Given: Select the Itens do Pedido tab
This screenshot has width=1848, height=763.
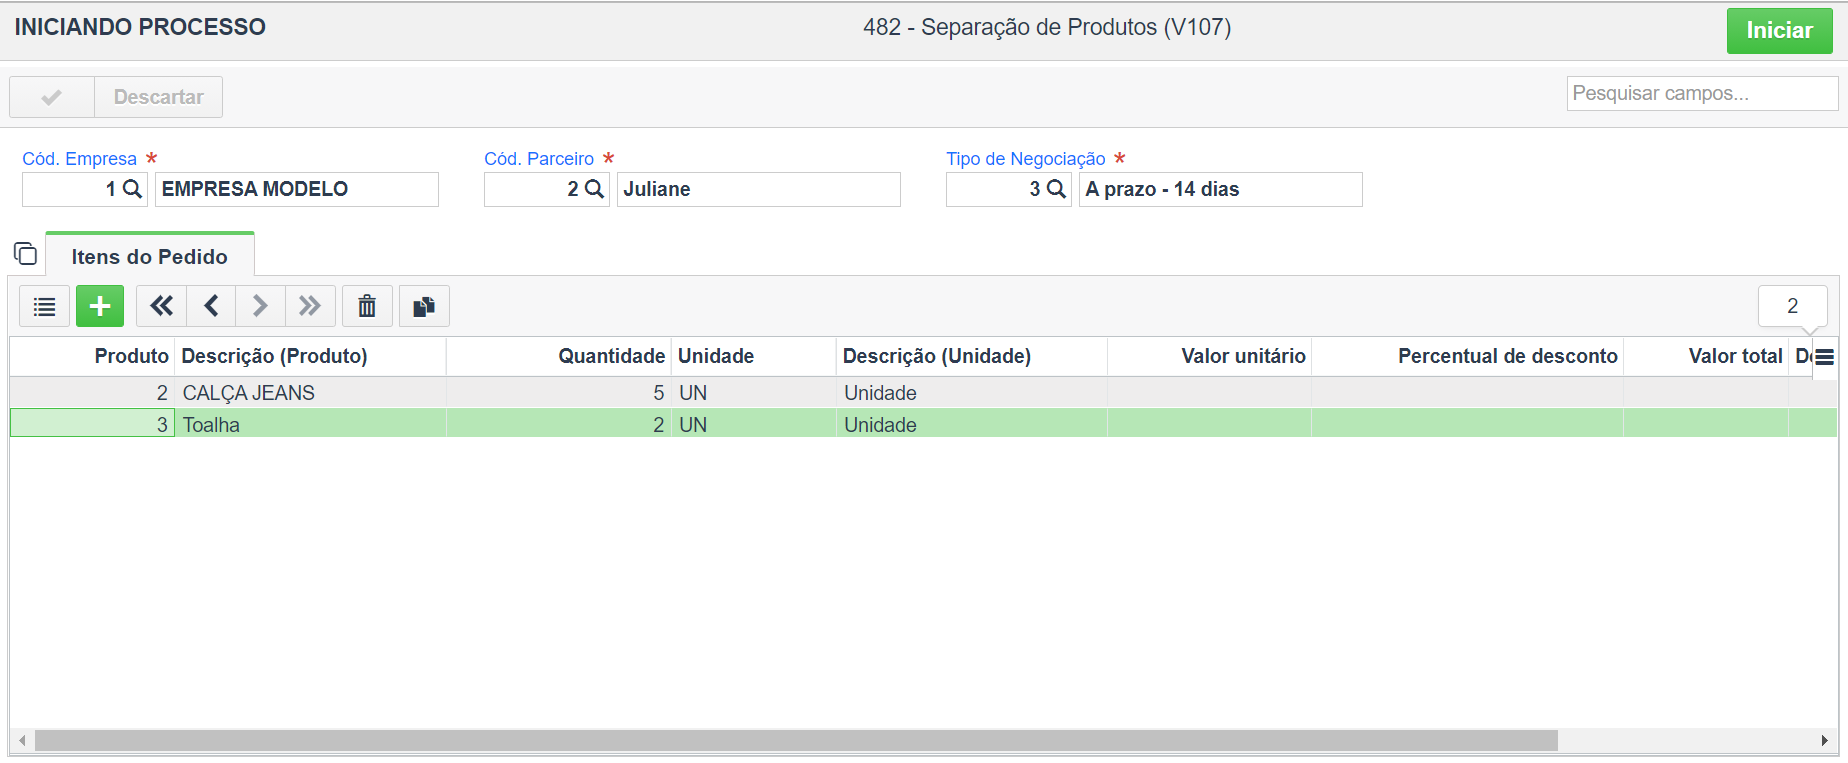Looking at the screenshot, I should point(150,256).
